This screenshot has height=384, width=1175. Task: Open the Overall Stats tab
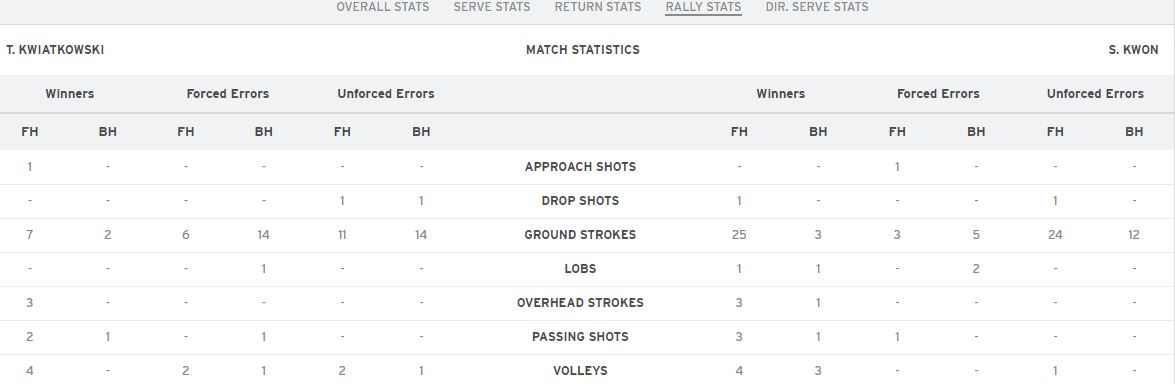click(382, 7)
